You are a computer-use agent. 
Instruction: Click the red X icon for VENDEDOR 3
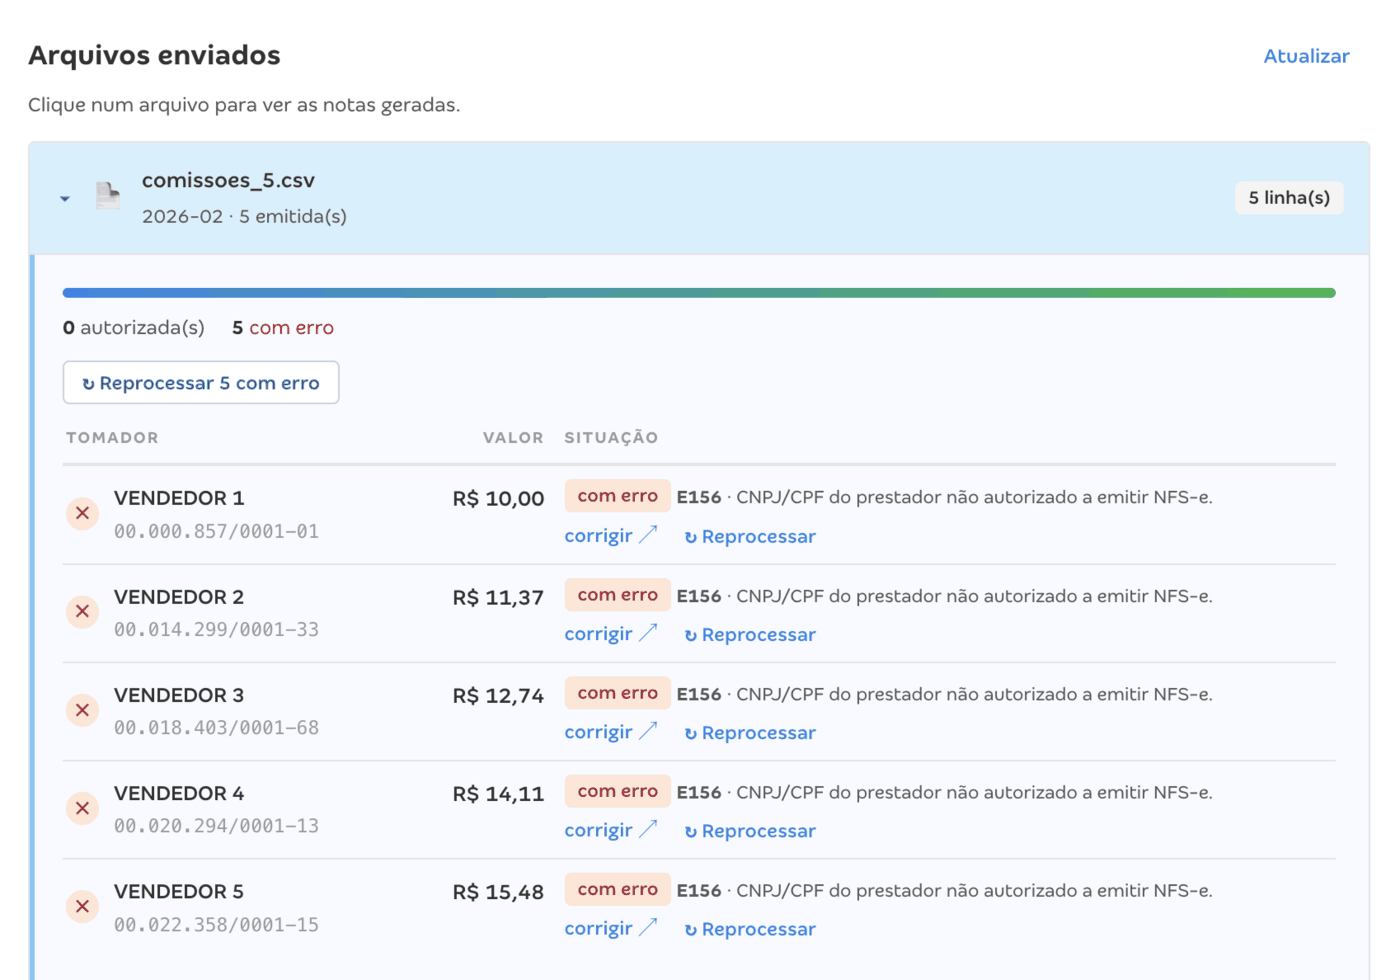click(x=83, y=710)
